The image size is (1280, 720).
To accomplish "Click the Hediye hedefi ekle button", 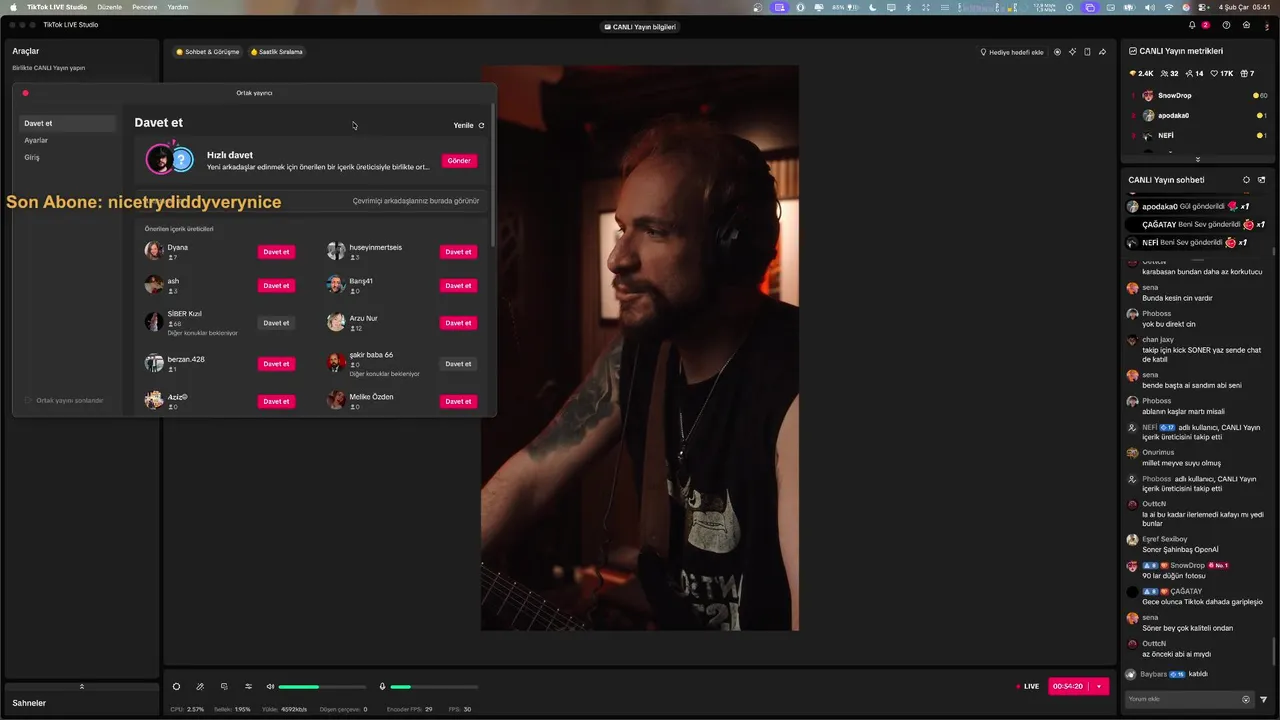I will [1011, 52].
